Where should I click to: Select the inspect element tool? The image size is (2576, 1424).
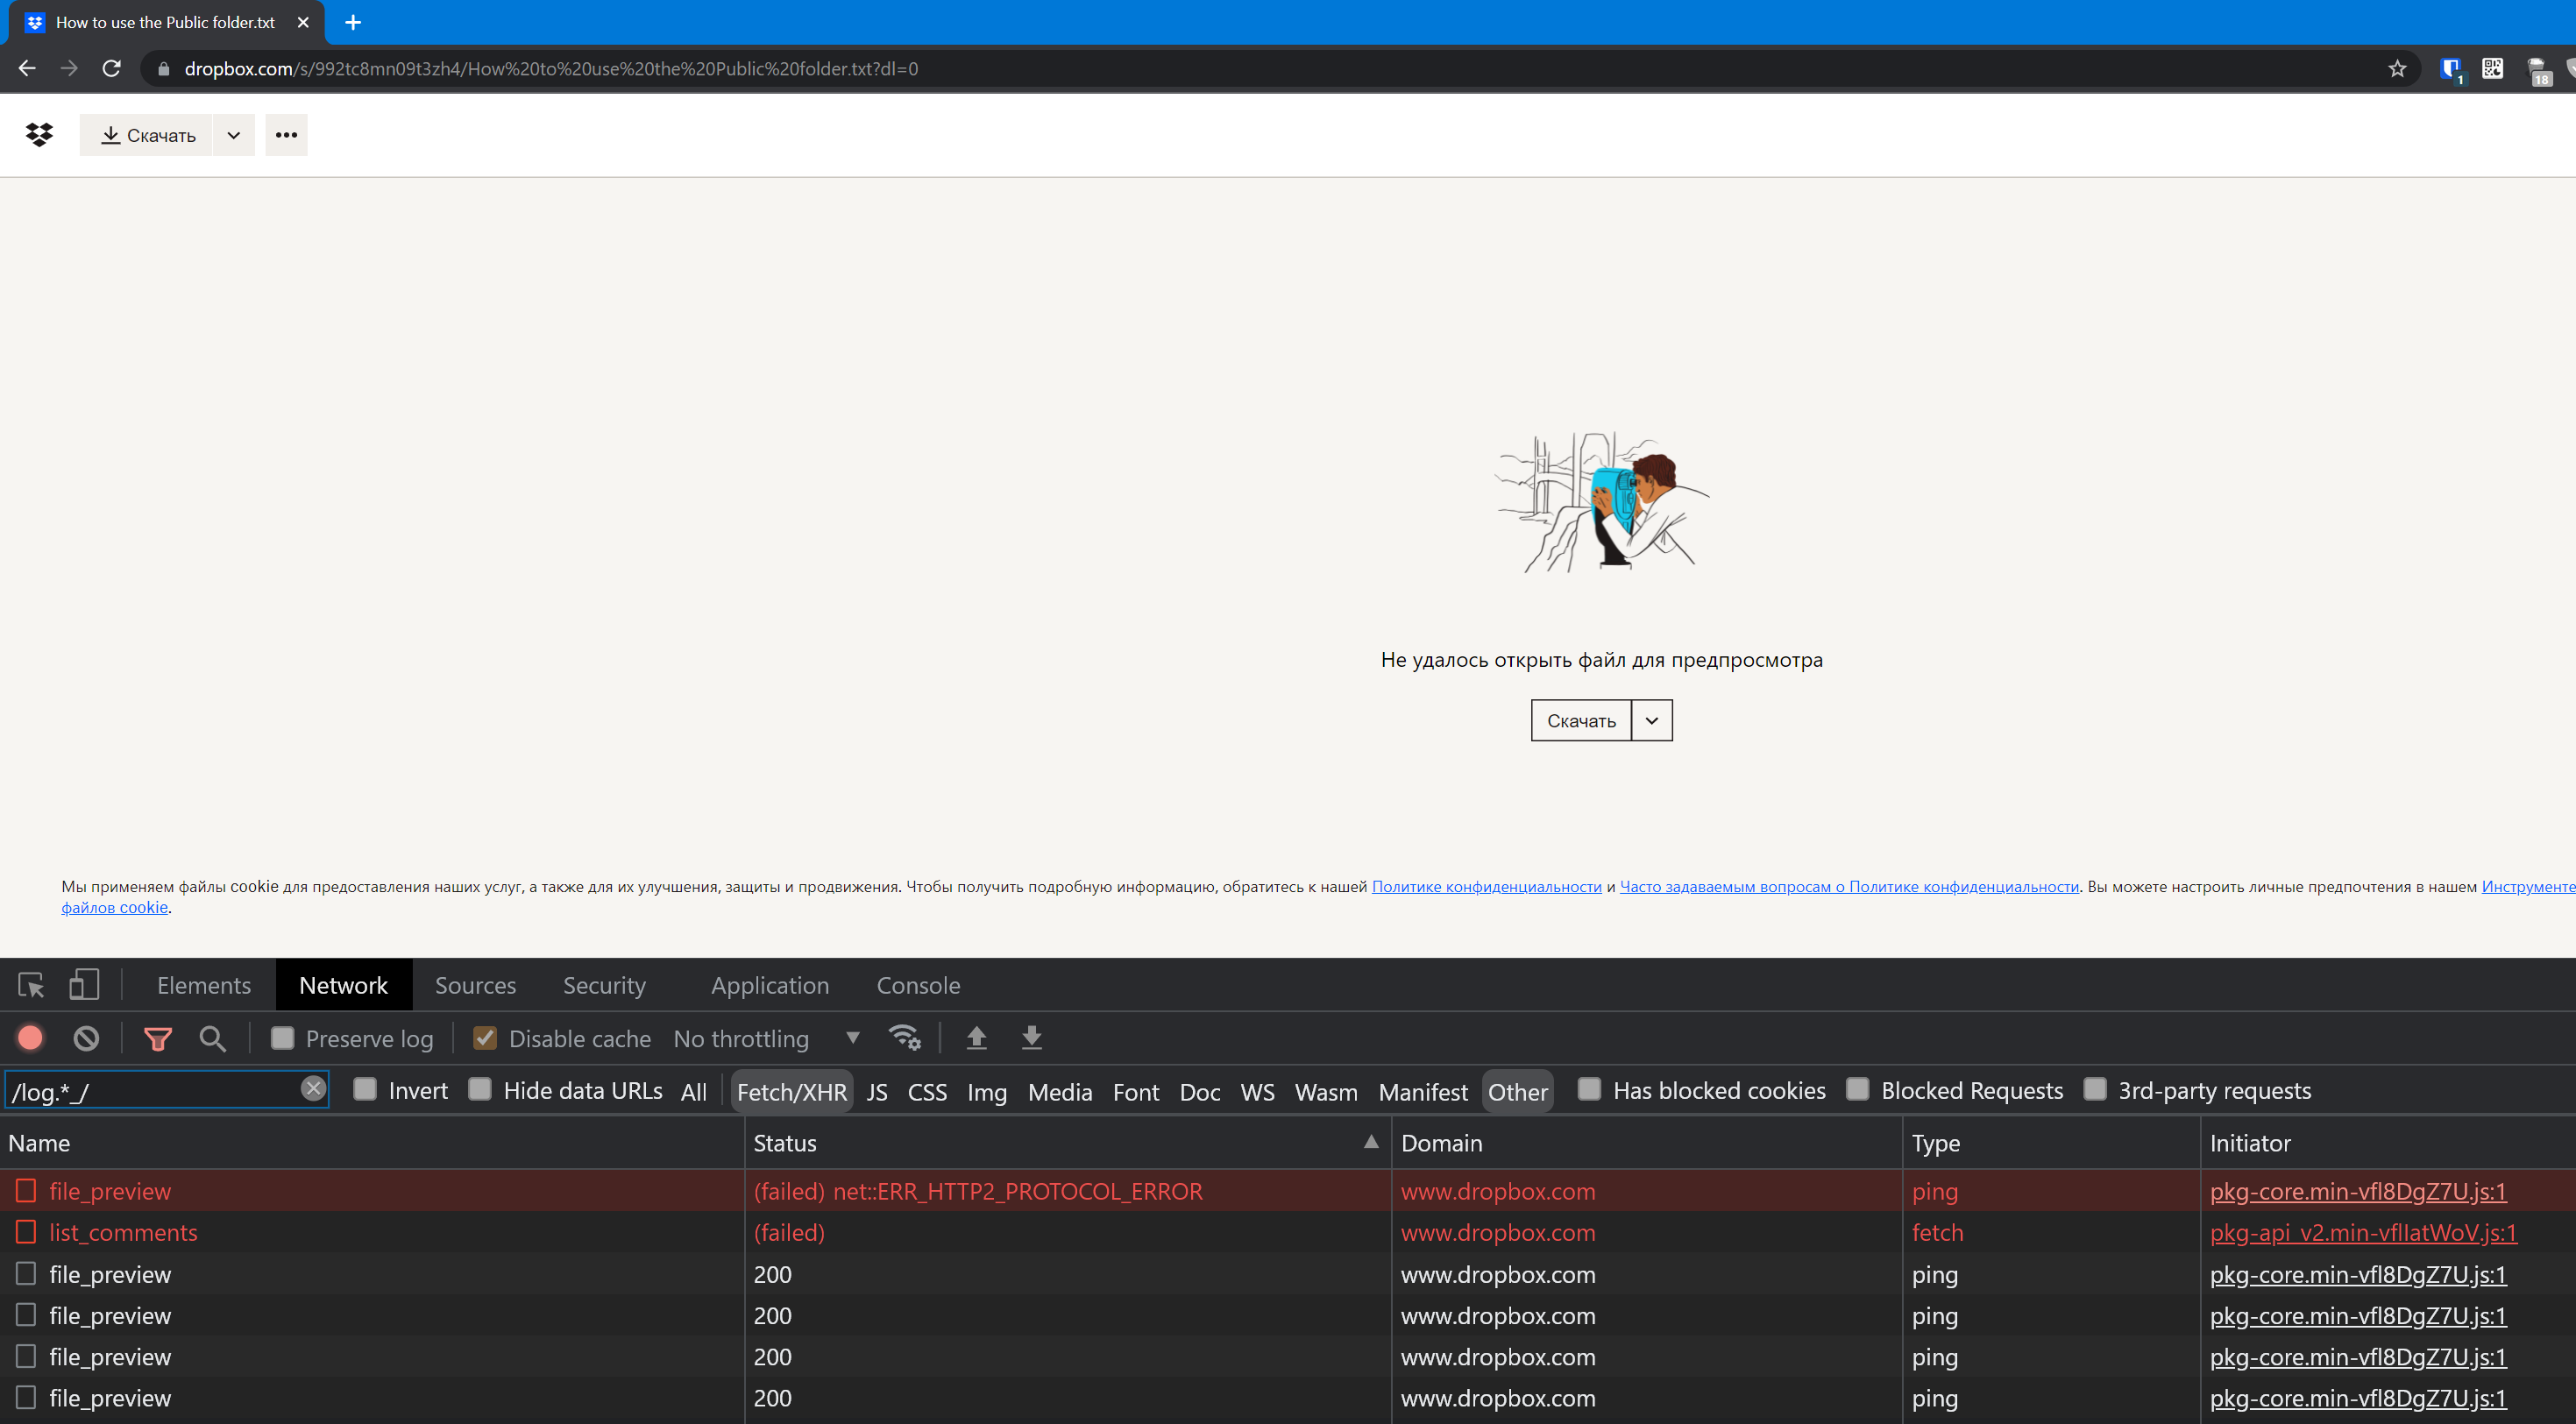[31, 985]
